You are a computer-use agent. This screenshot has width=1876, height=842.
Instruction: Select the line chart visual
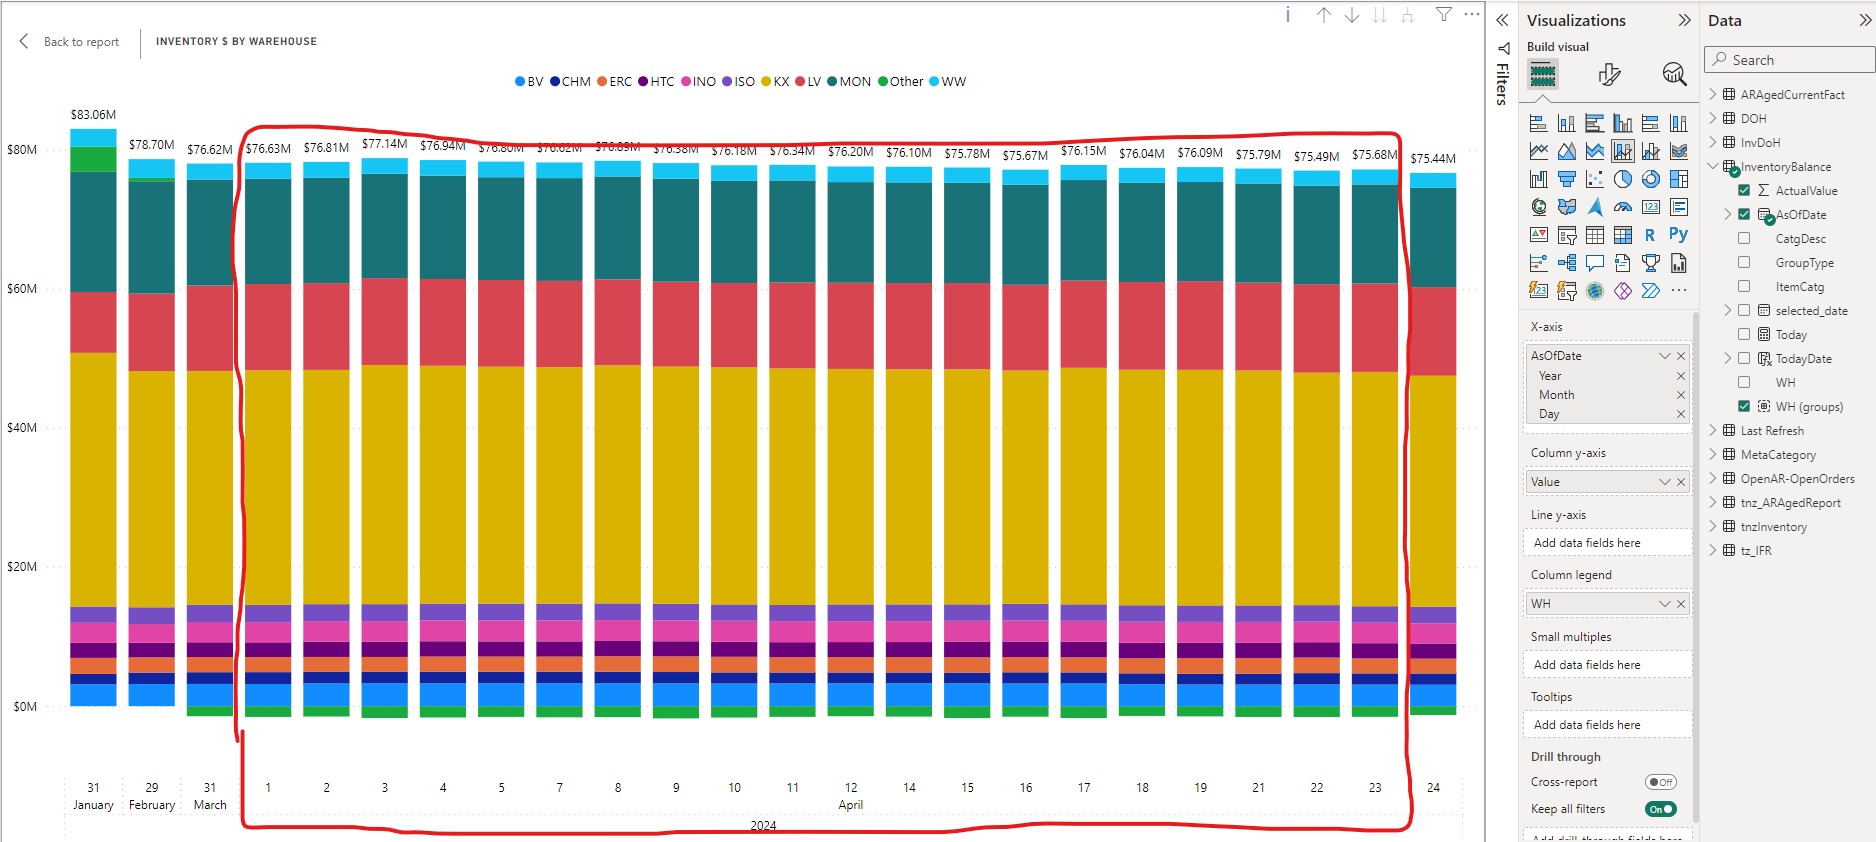click(x=1539, y=151)
